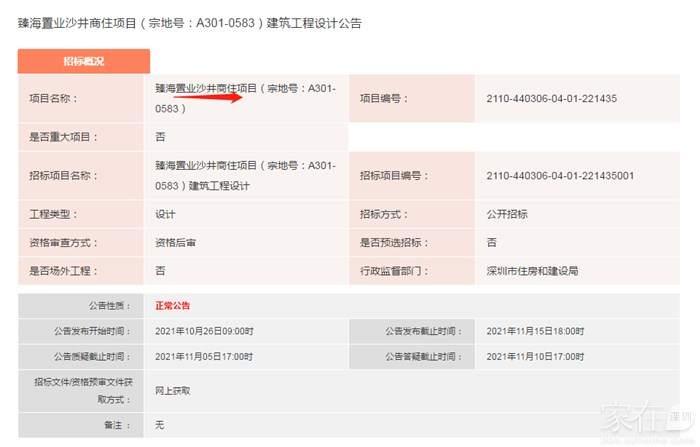Viewport: 700px width, 447px height.
Task: Click the red arrow pointing at project name
Action: [228, 101]
